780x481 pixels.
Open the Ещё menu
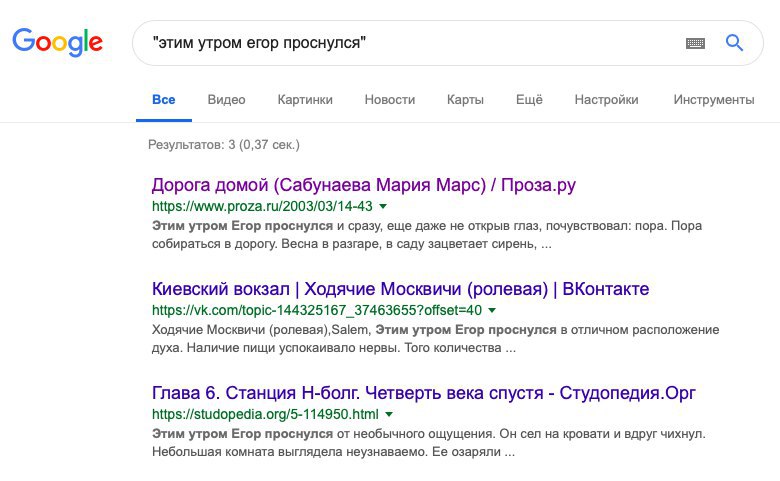[529, 99]
